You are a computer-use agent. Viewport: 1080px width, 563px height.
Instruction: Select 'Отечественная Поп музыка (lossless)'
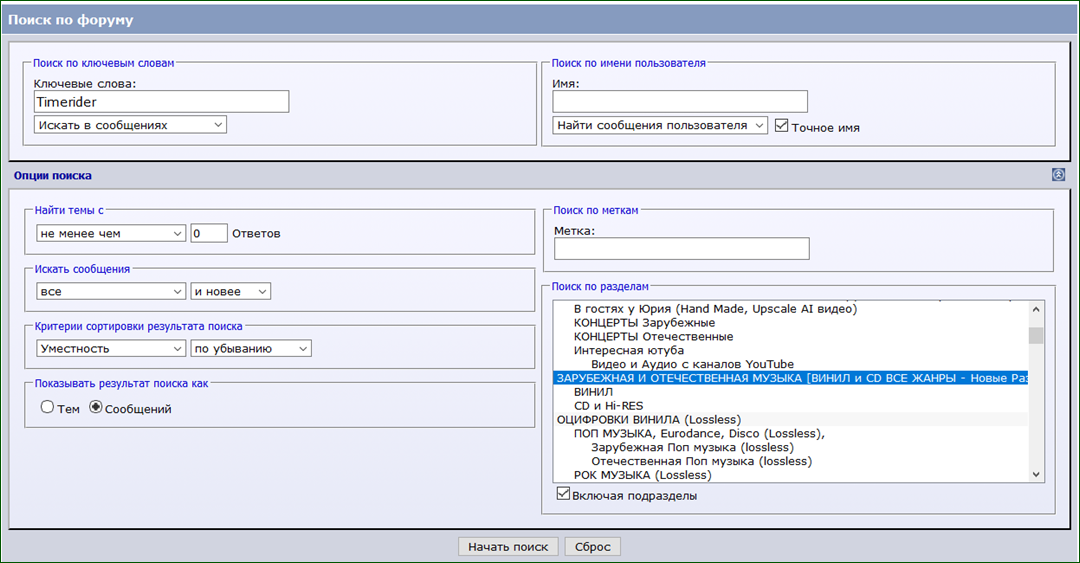point(791,460)
